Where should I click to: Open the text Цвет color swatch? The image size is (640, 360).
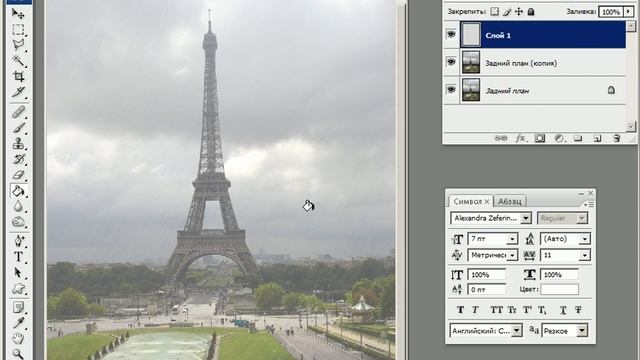point(559,289)
